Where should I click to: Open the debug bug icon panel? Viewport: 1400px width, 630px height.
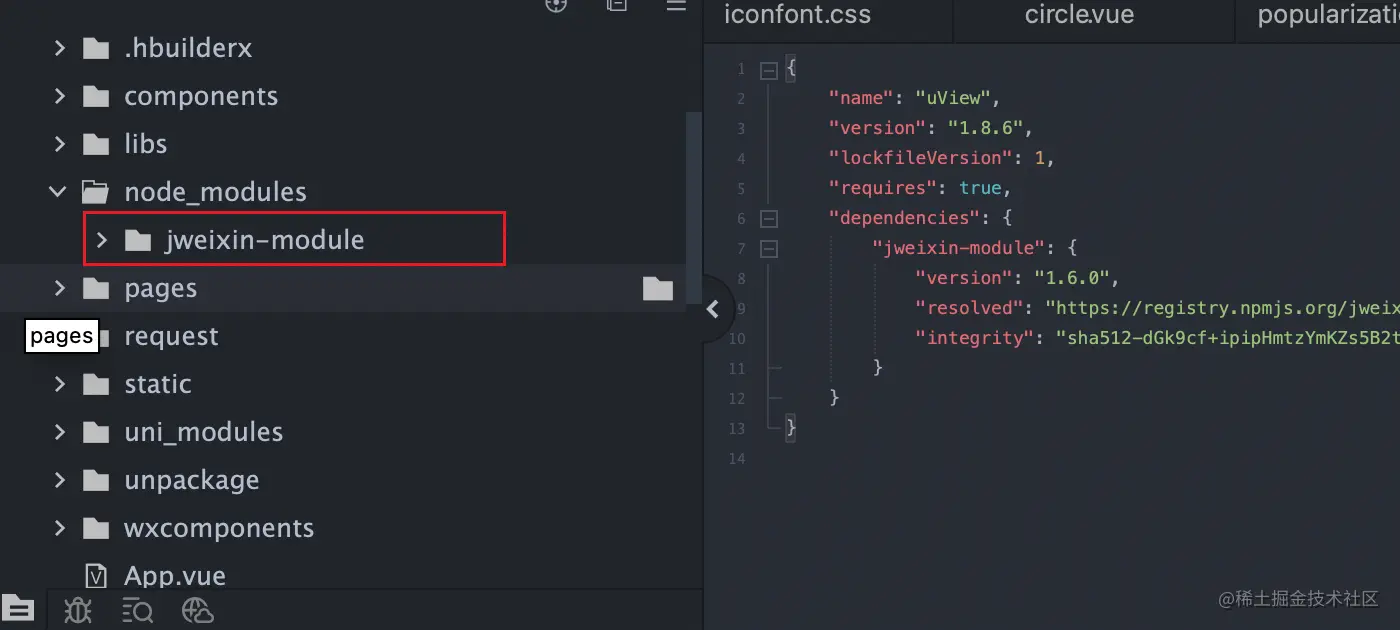(x=78, y=610)
